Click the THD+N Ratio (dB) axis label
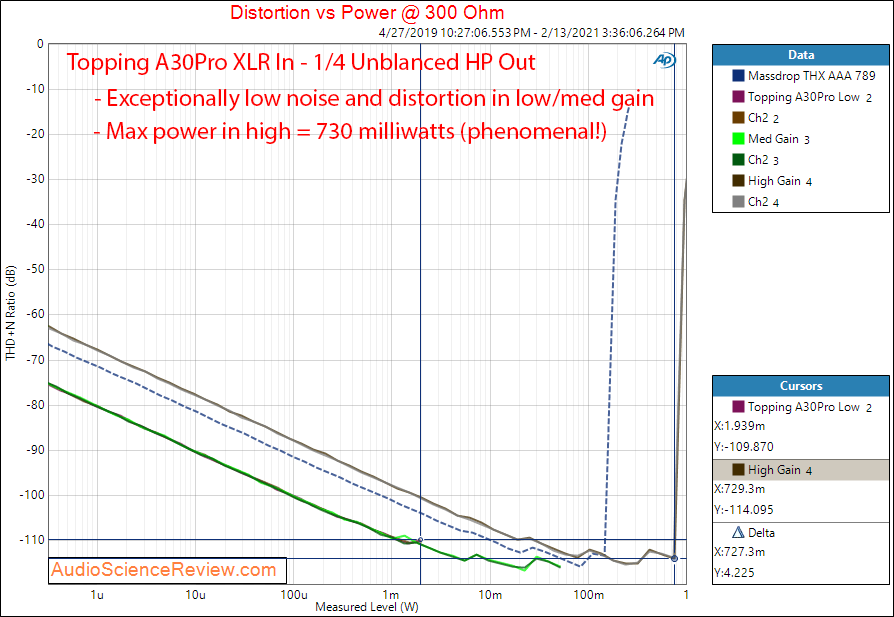Image resolution: width=894 pixels, height=617 pixels. (x=11, y=314)
